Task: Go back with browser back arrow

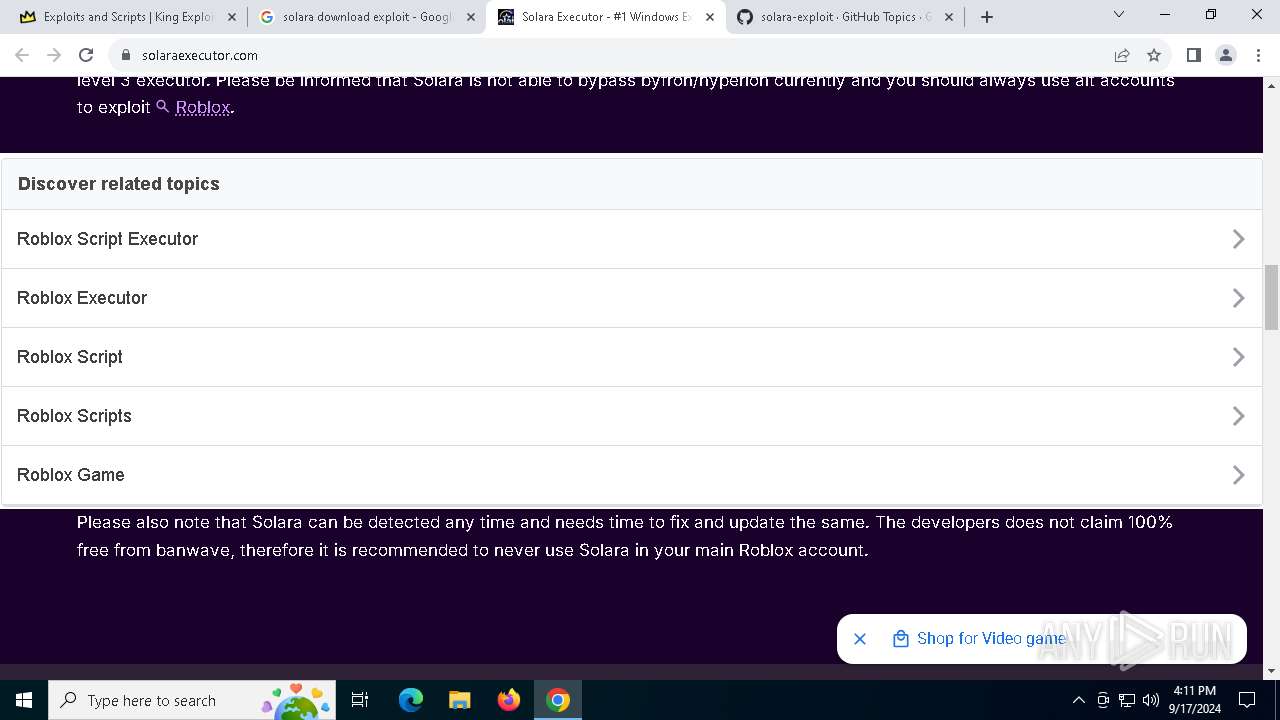Action: (x=22, y=55)
